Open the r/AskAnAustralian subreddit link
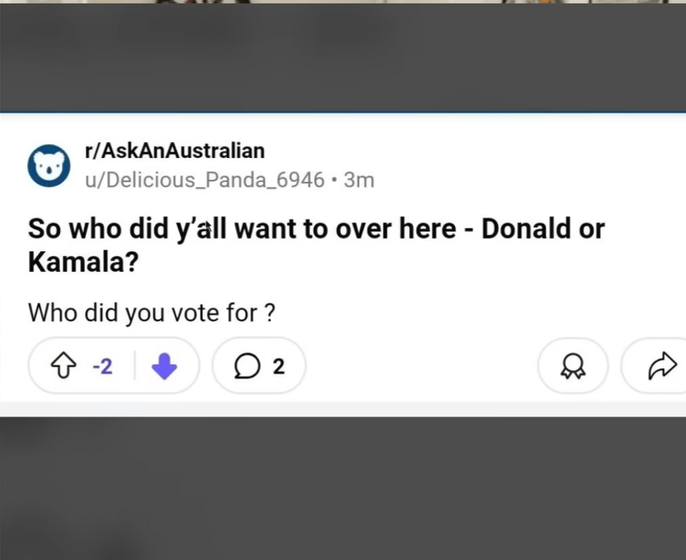Screen dimensions: 686x560 [x=175, y=151]
